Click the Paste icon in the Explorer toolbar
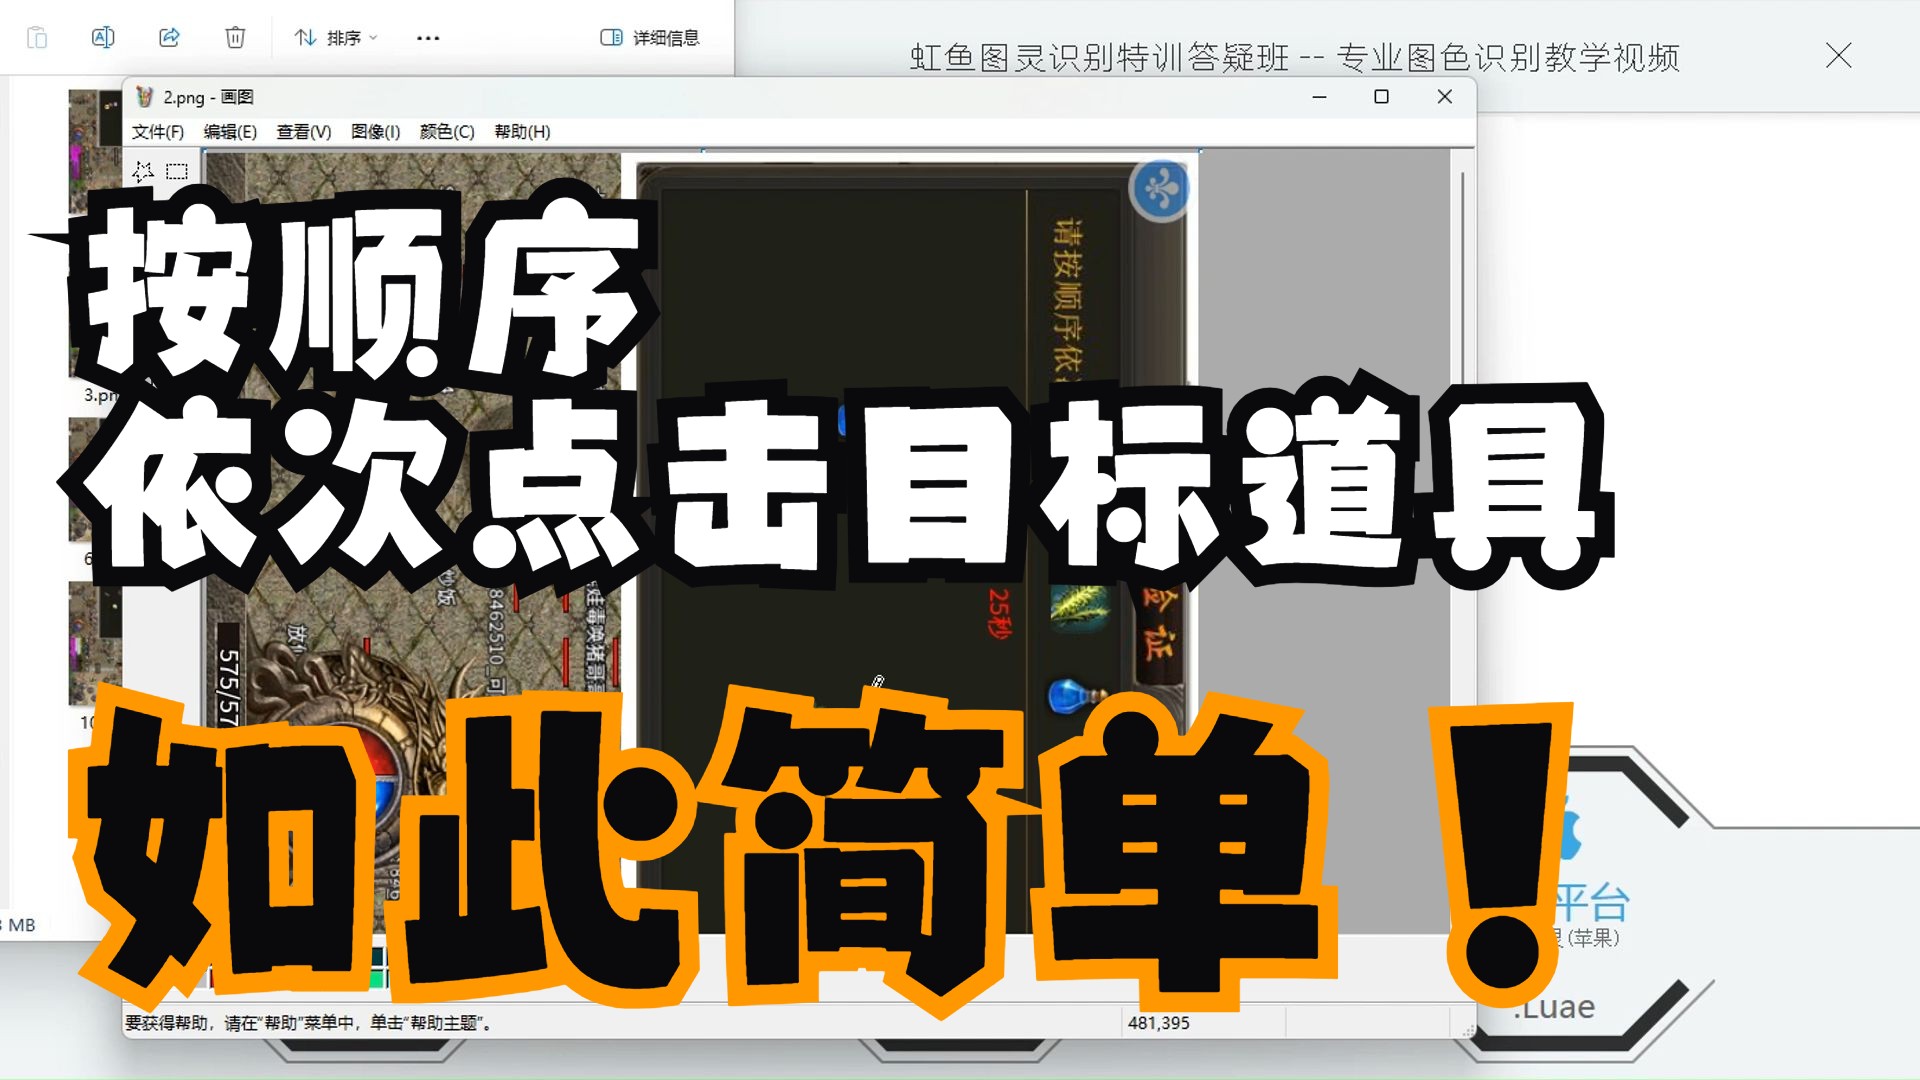1920x1080 pixels. [x=38, y=37]
